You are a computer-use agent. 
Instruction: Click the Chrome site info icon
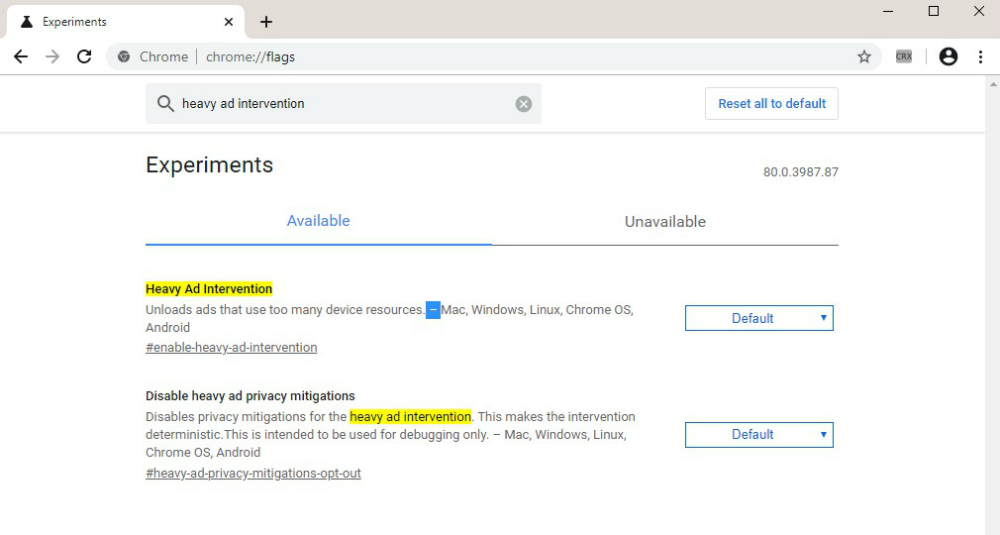coord(124,57)
